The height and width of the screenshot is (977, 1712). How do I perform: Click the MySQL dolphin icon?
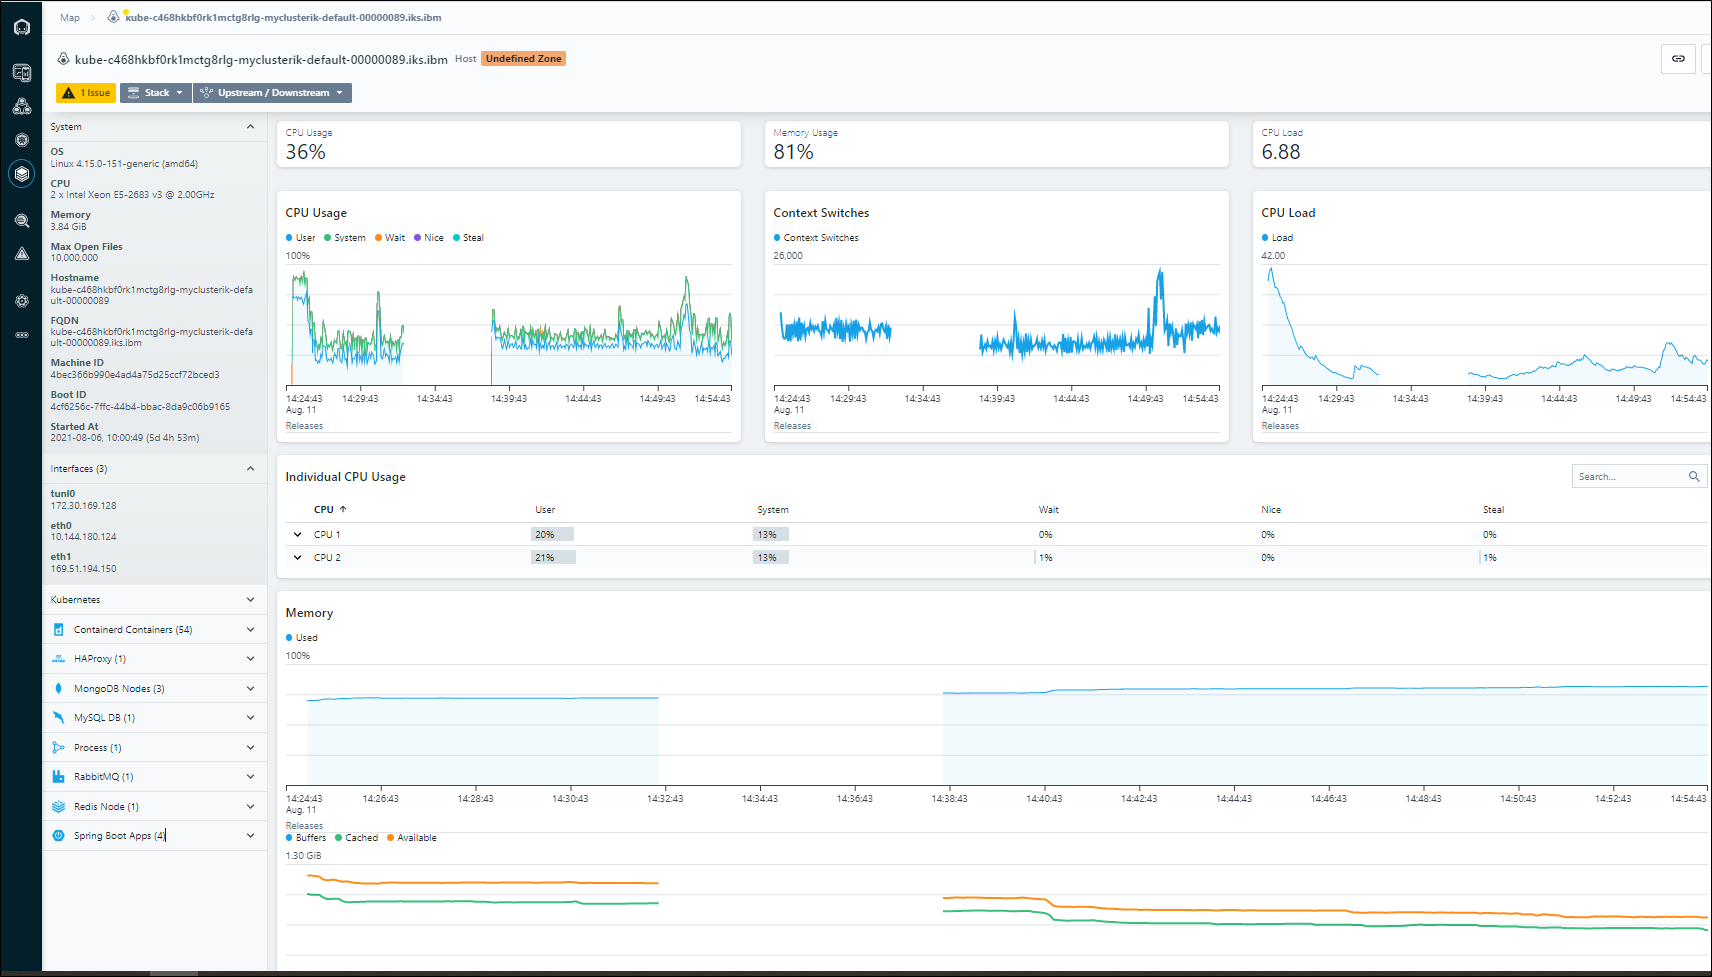[58, 718]
